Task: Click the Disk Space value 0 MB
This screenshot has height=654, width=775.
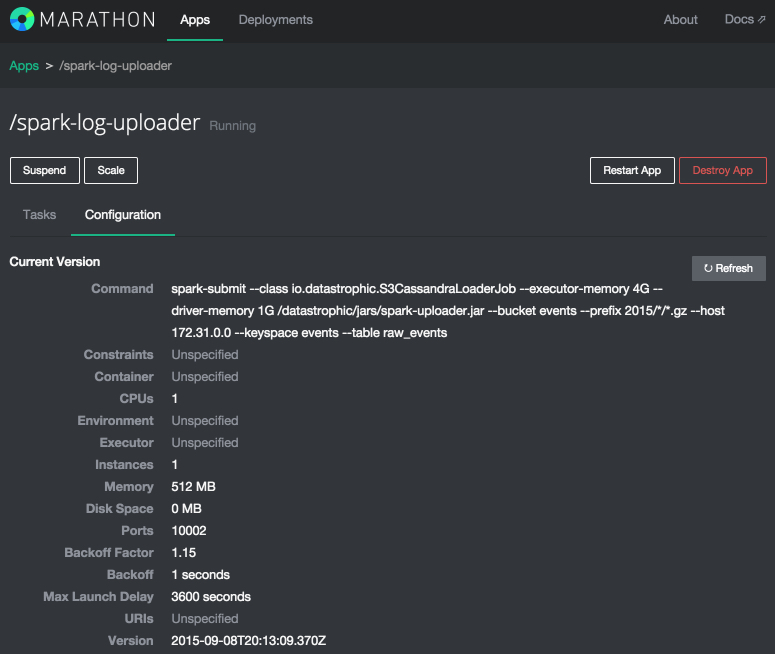Action: point(186,509)
